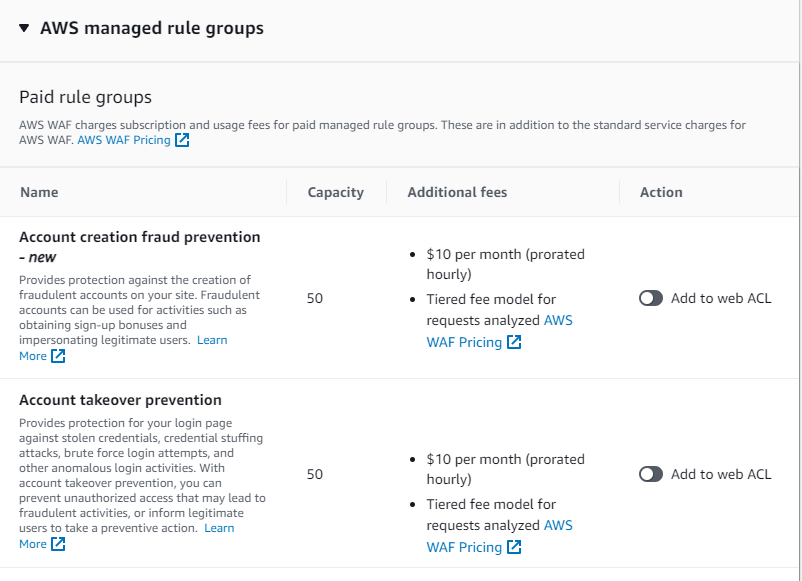Click capacity value 50 for Account takeover prevention

point(315,474)
